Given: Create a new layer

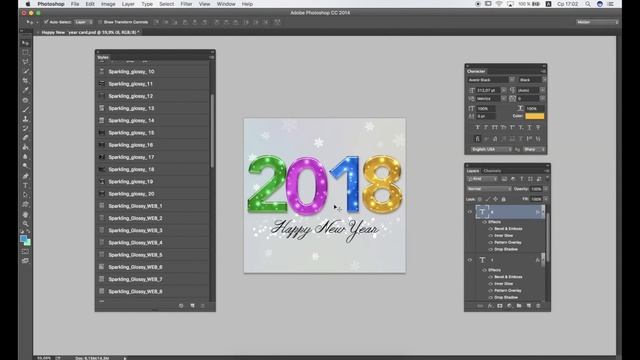Looking at the screenshot, I should click(529, 306).
